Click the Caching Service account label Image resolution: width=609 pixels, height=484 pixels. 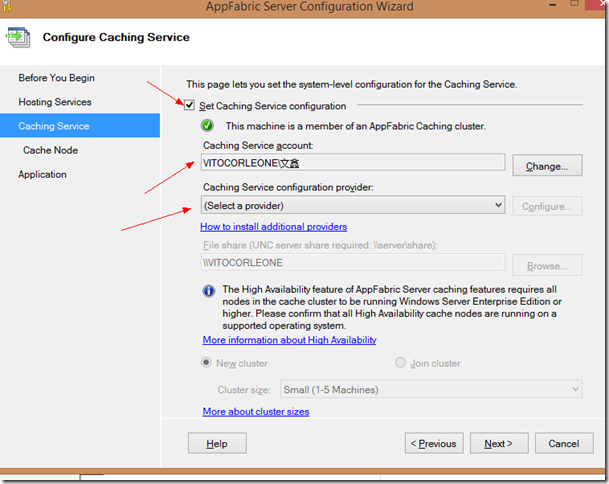258,145
